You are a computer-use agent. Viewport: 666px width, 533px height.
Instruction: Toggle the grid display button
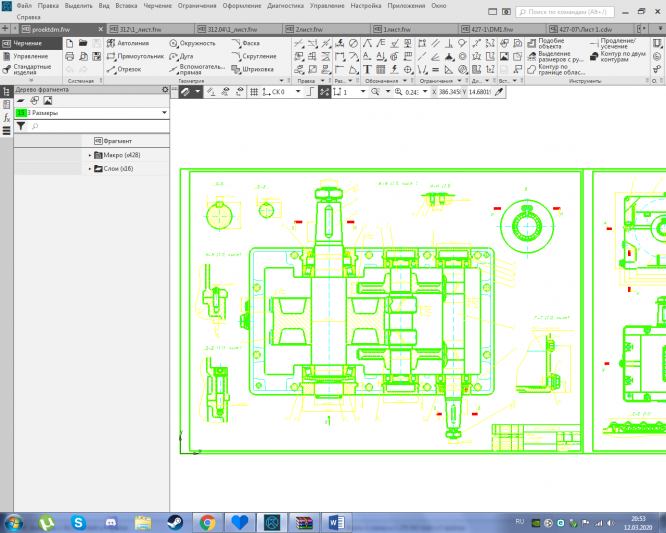[x=253, y=91]
